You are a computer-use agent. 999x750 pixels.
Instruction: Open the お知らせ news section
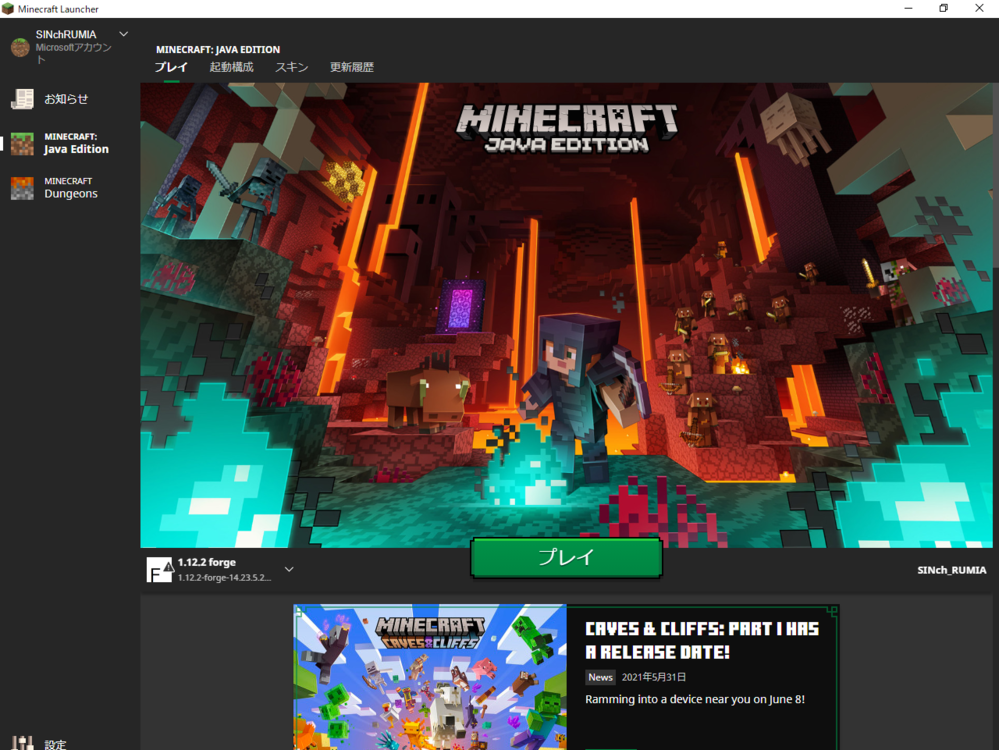click(x=66, y=99)
